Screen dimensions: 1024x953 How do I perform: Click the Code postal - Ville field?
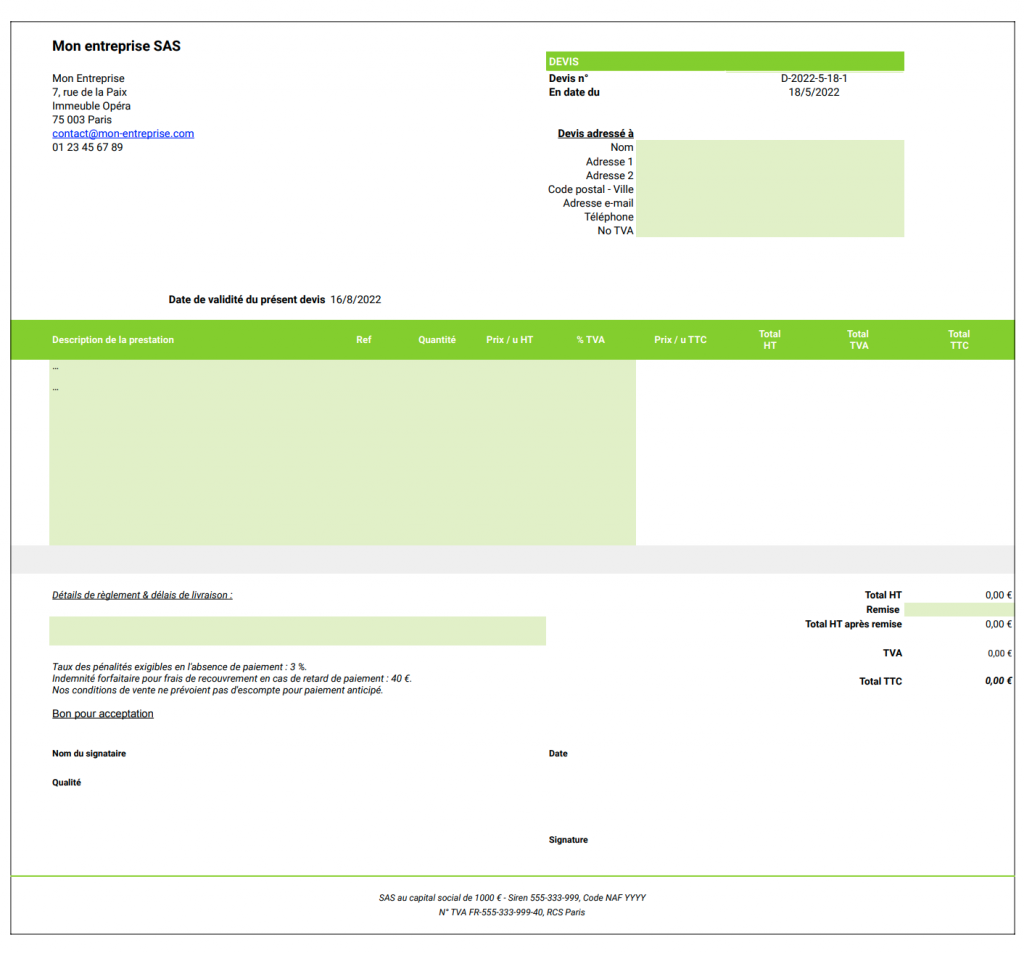pos(769,190)
